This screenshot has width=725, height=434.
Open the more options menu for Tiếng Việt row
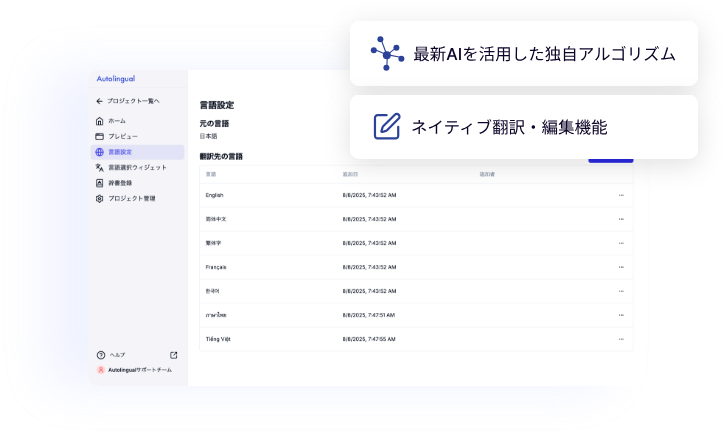coord(621,339)
